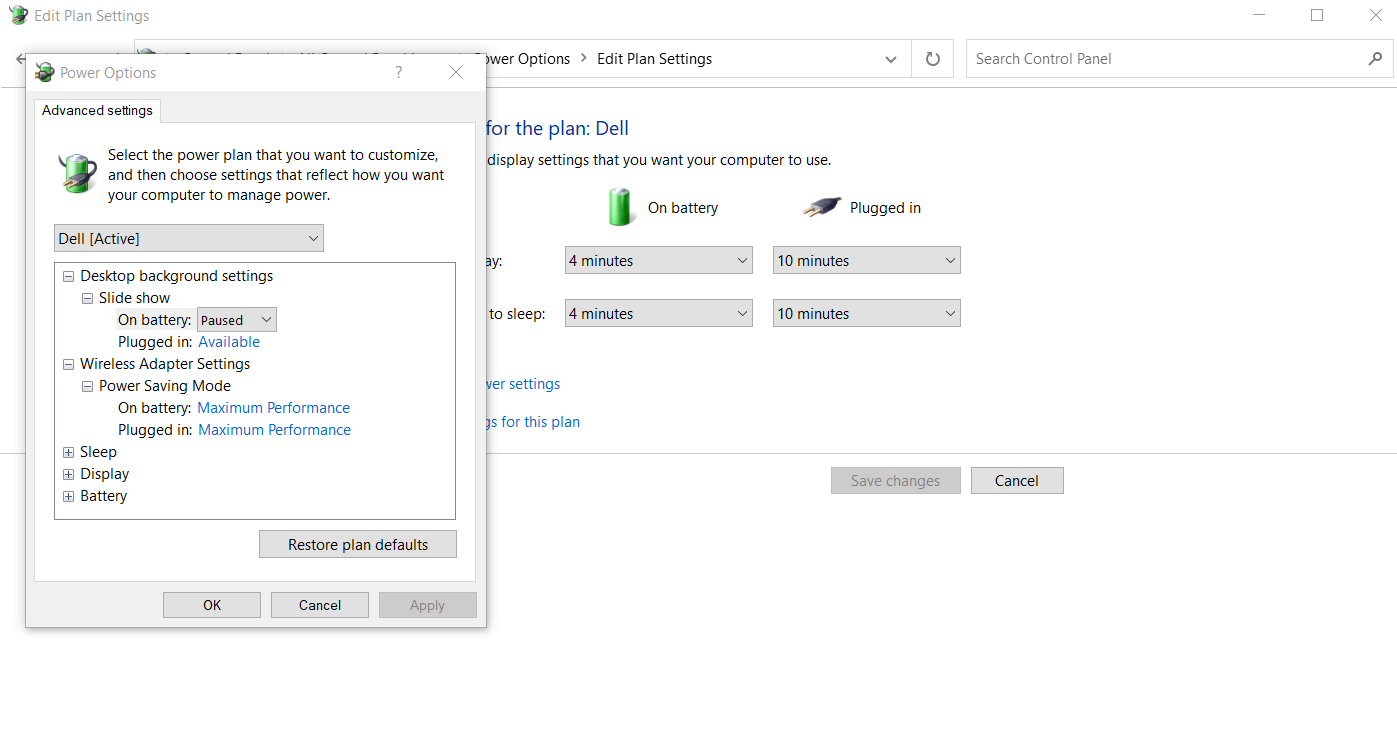Collapse the Wireless Adapter Settings node

tap(68, 363)
